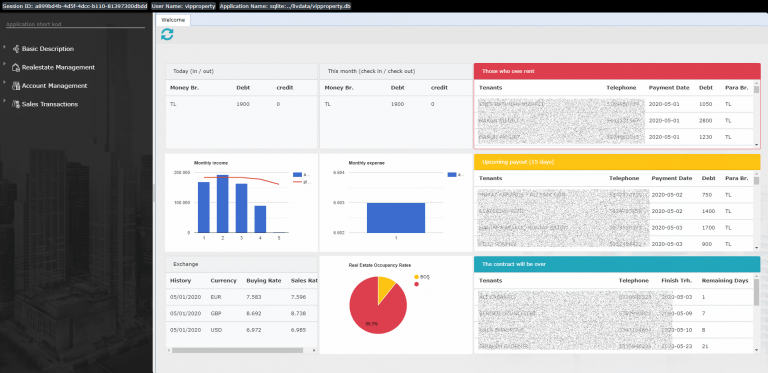
Task: Select the USD exchange rate row
Action: (241, 330)
